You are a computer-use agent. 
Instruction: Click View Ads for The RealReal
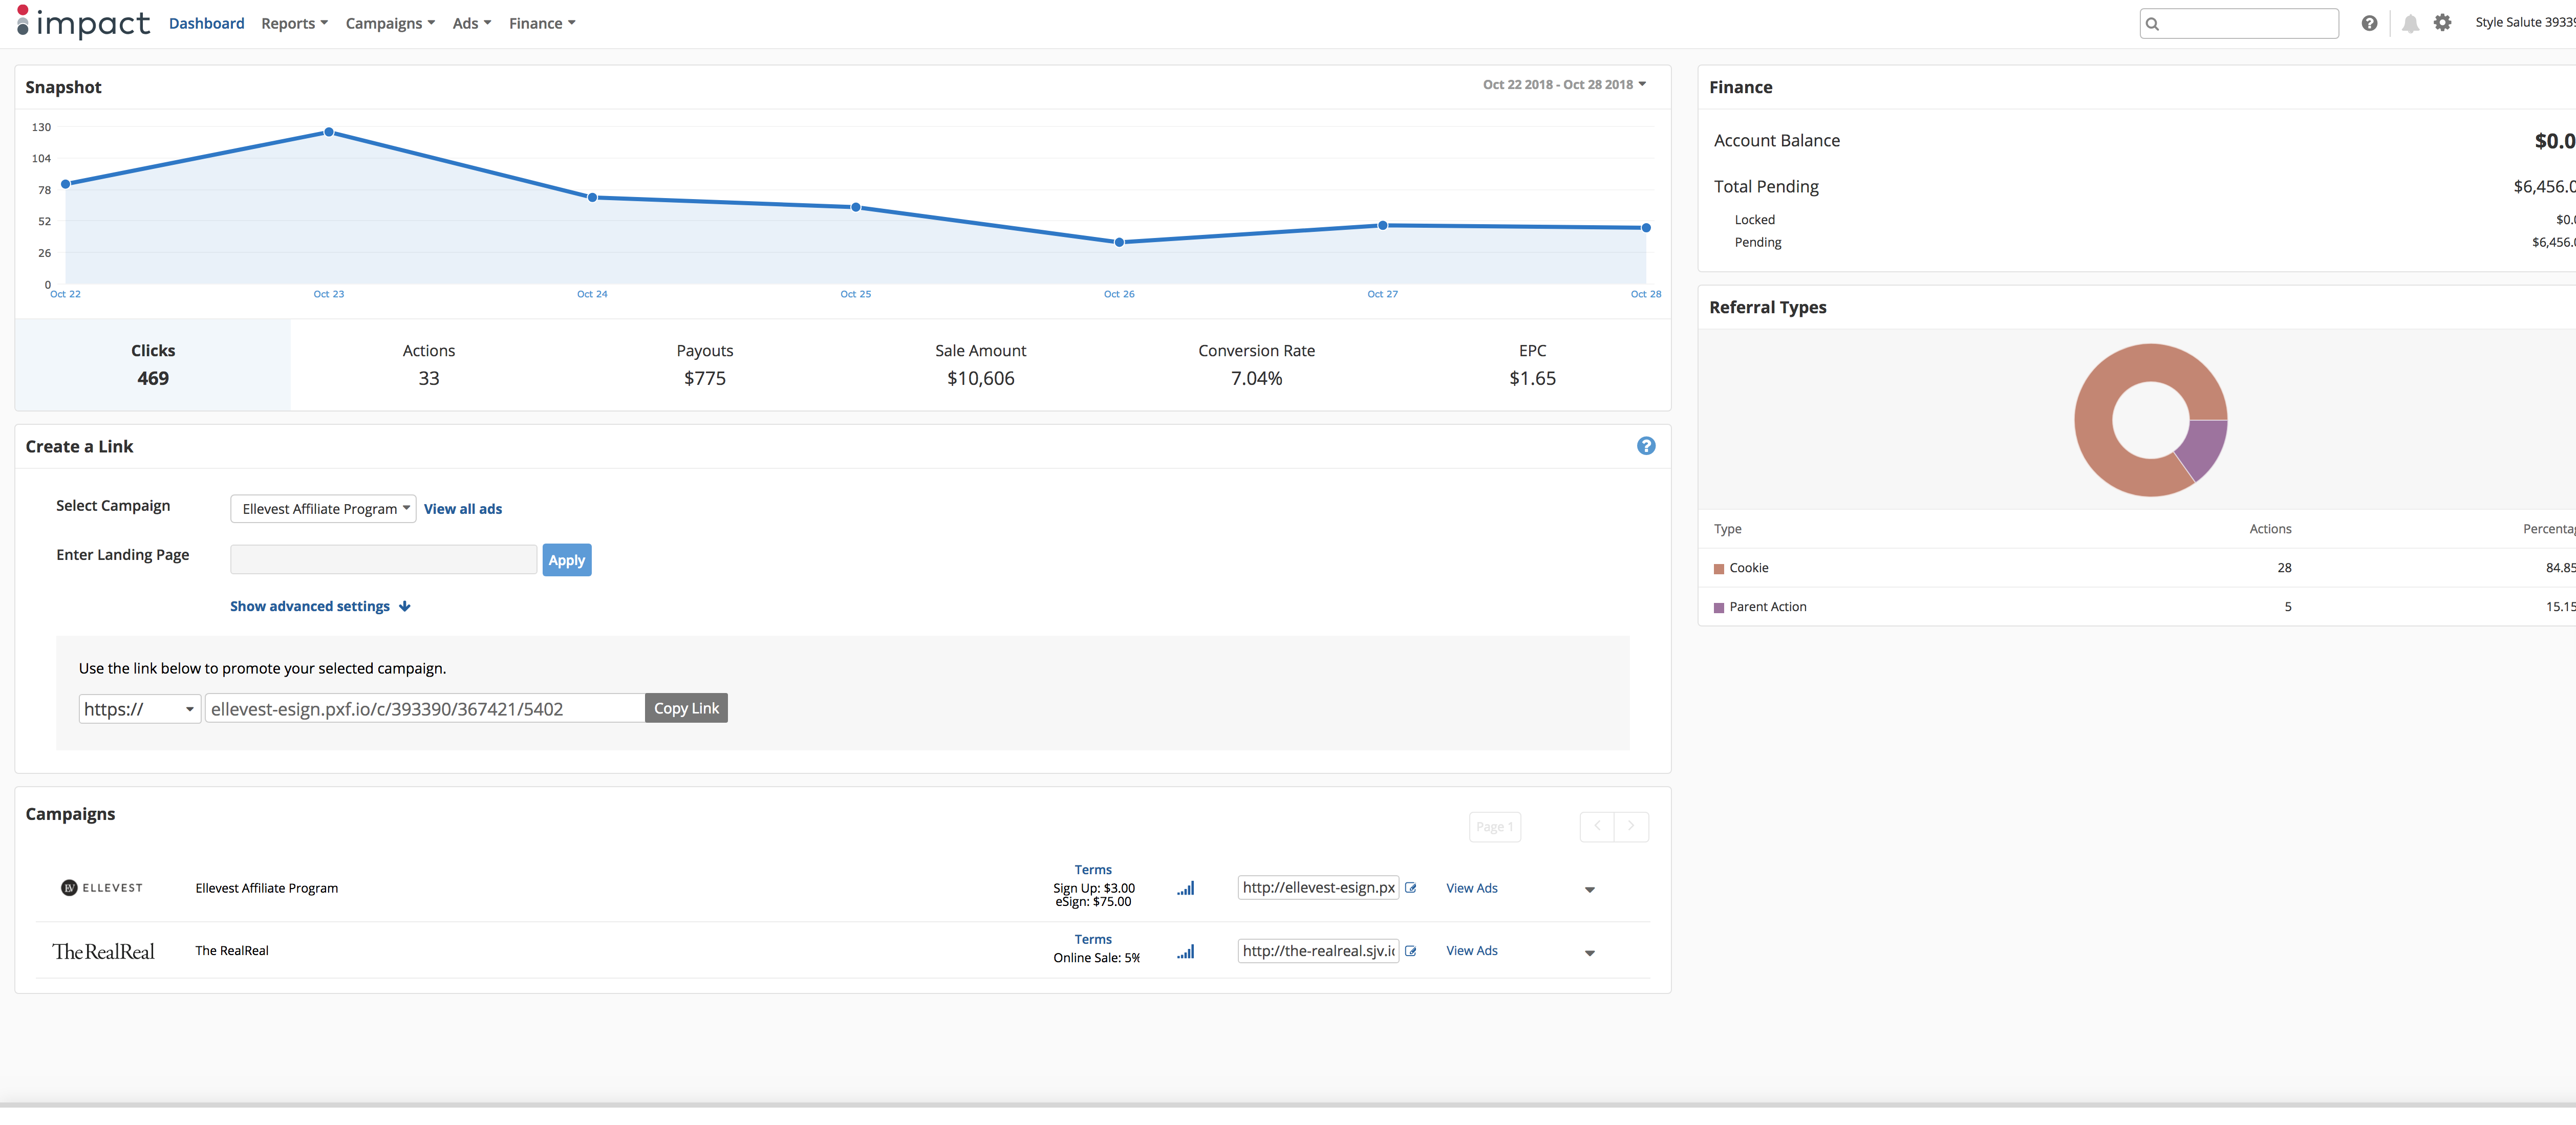point(1471,951)
